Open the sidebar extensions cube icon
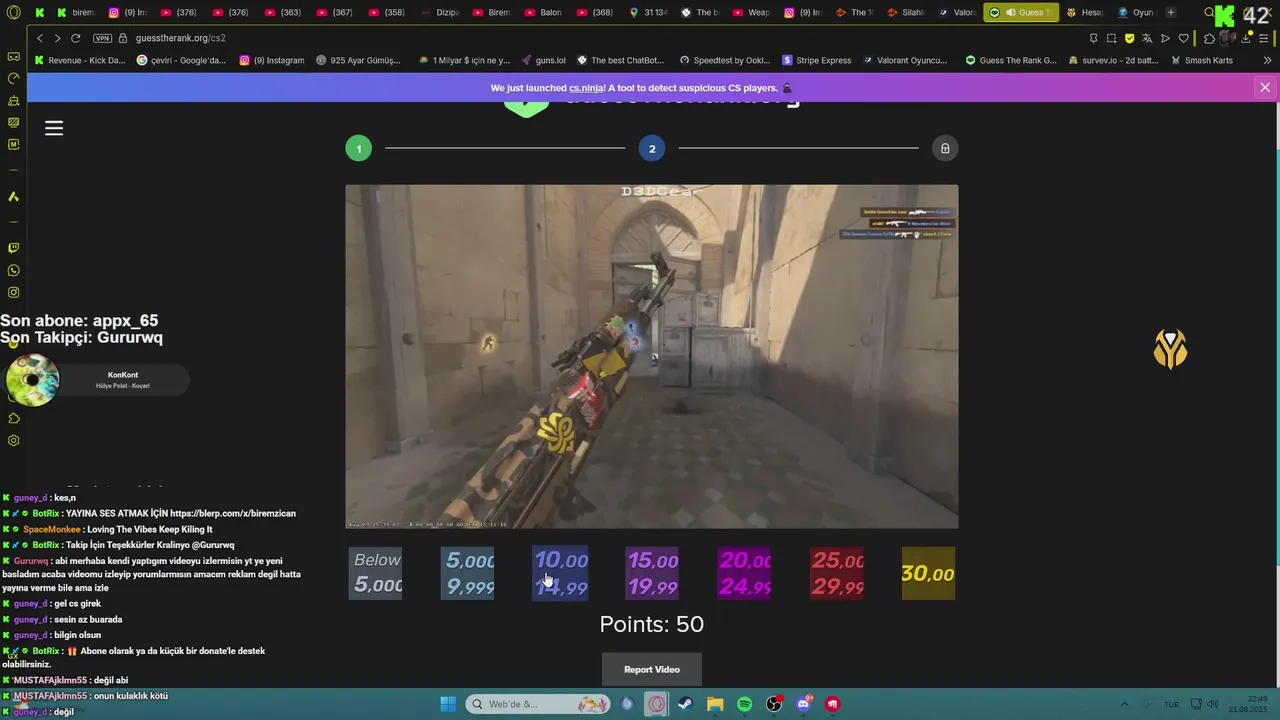 coord(13,418)
